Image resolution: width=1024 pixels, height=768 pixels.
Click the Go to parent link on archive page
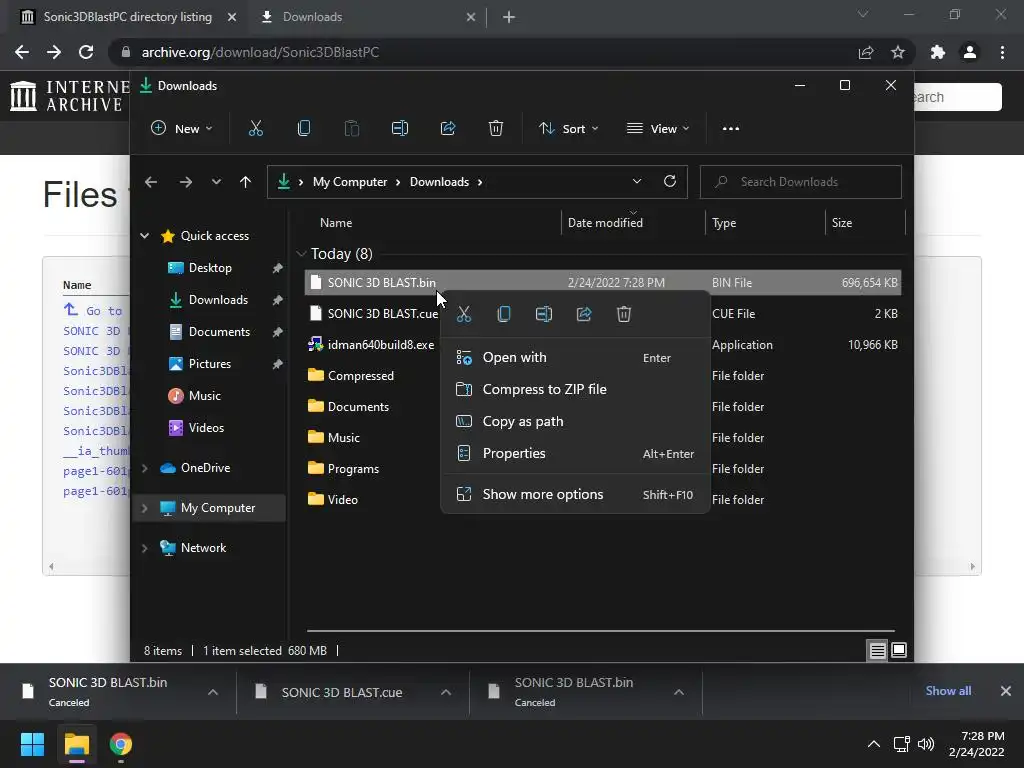click(x=96, y=311)
